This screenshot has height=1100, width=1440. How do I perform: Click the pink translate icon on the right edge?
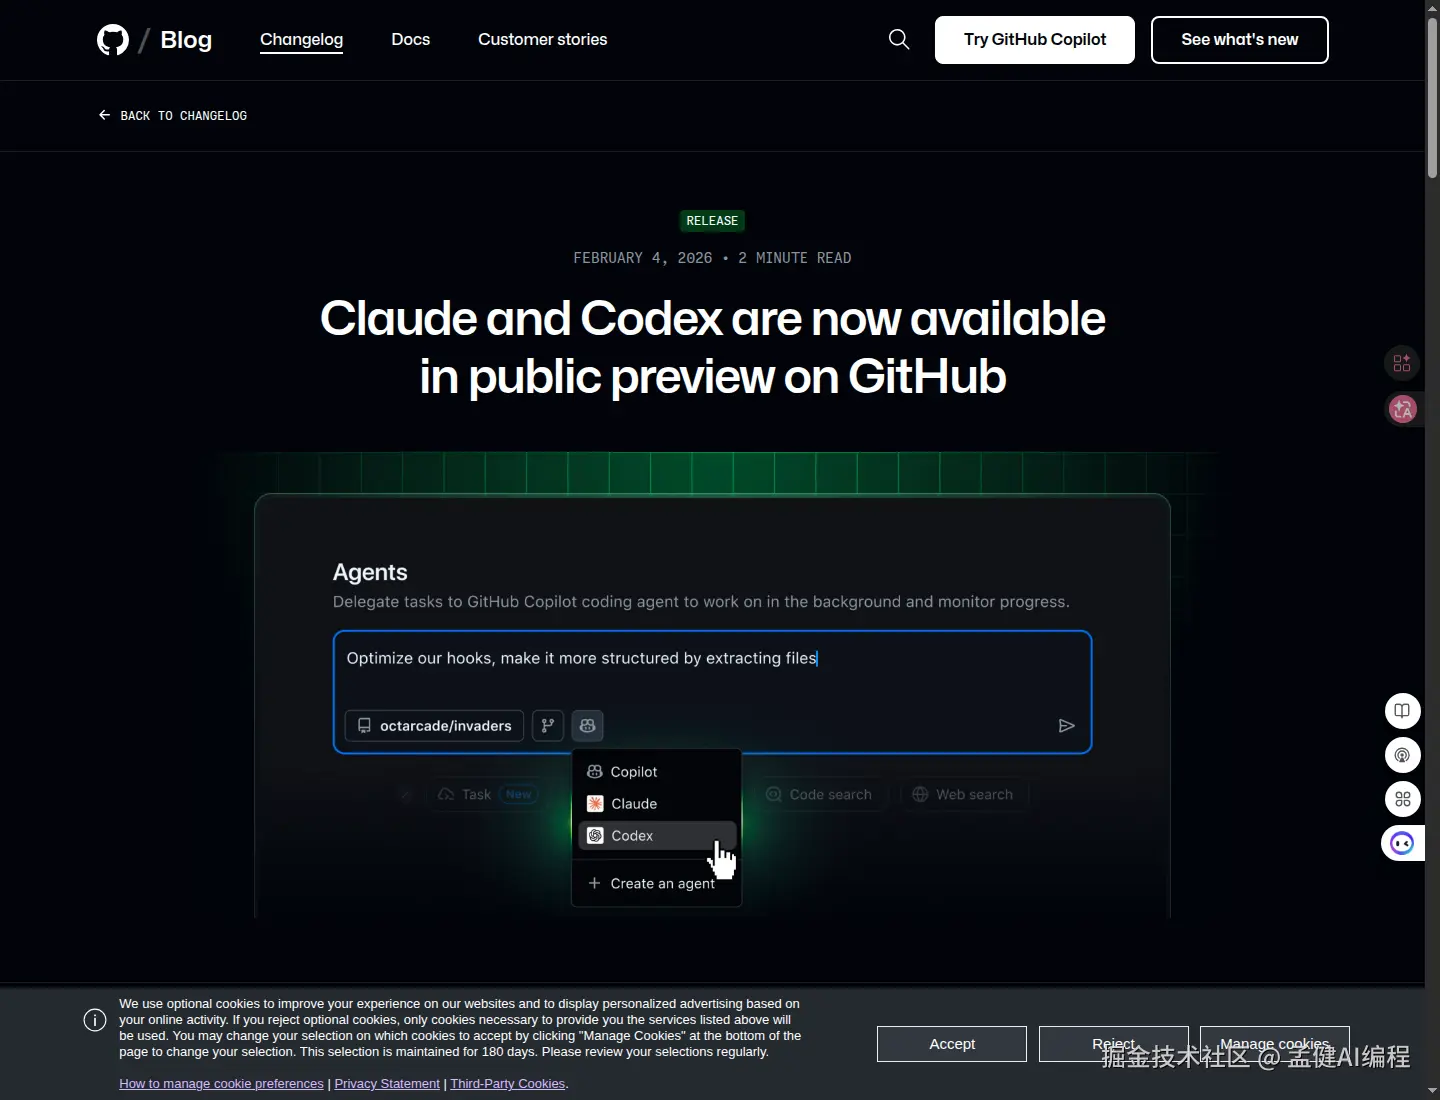point(1402,409)
